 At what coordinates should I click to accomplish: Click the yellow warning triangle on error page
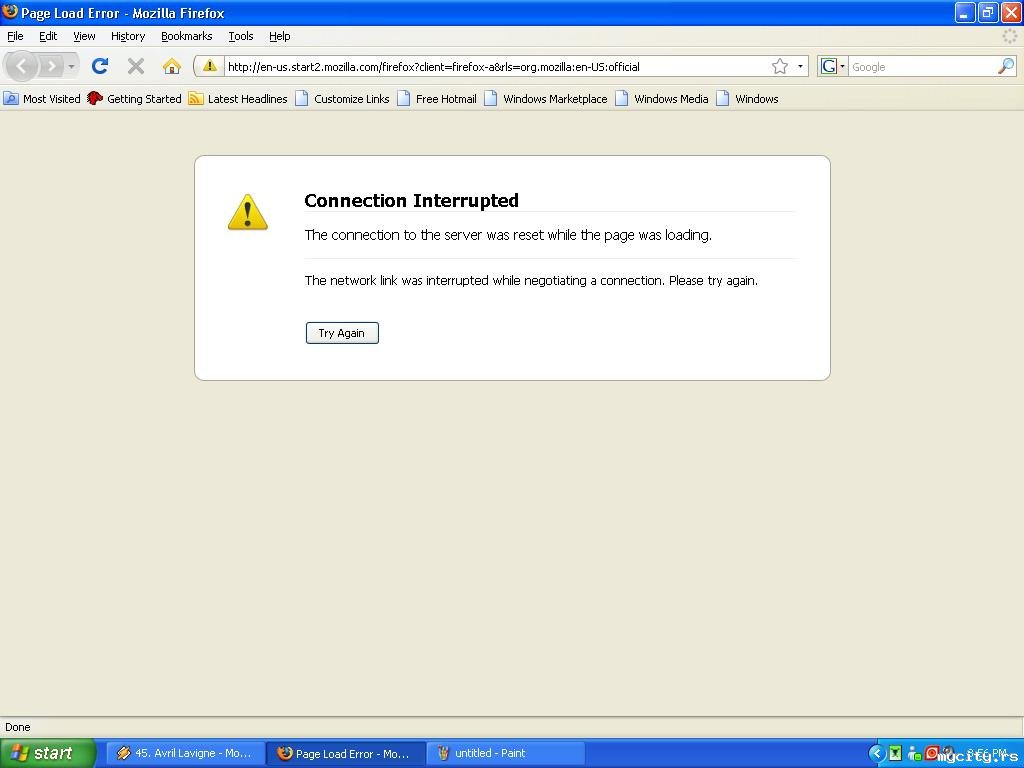point(248,212)
